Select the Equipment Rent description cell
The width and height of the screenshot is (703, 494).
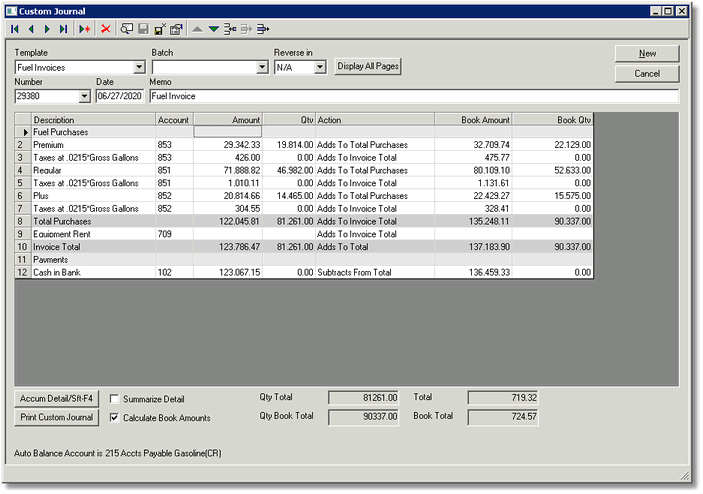coord(93,234)
